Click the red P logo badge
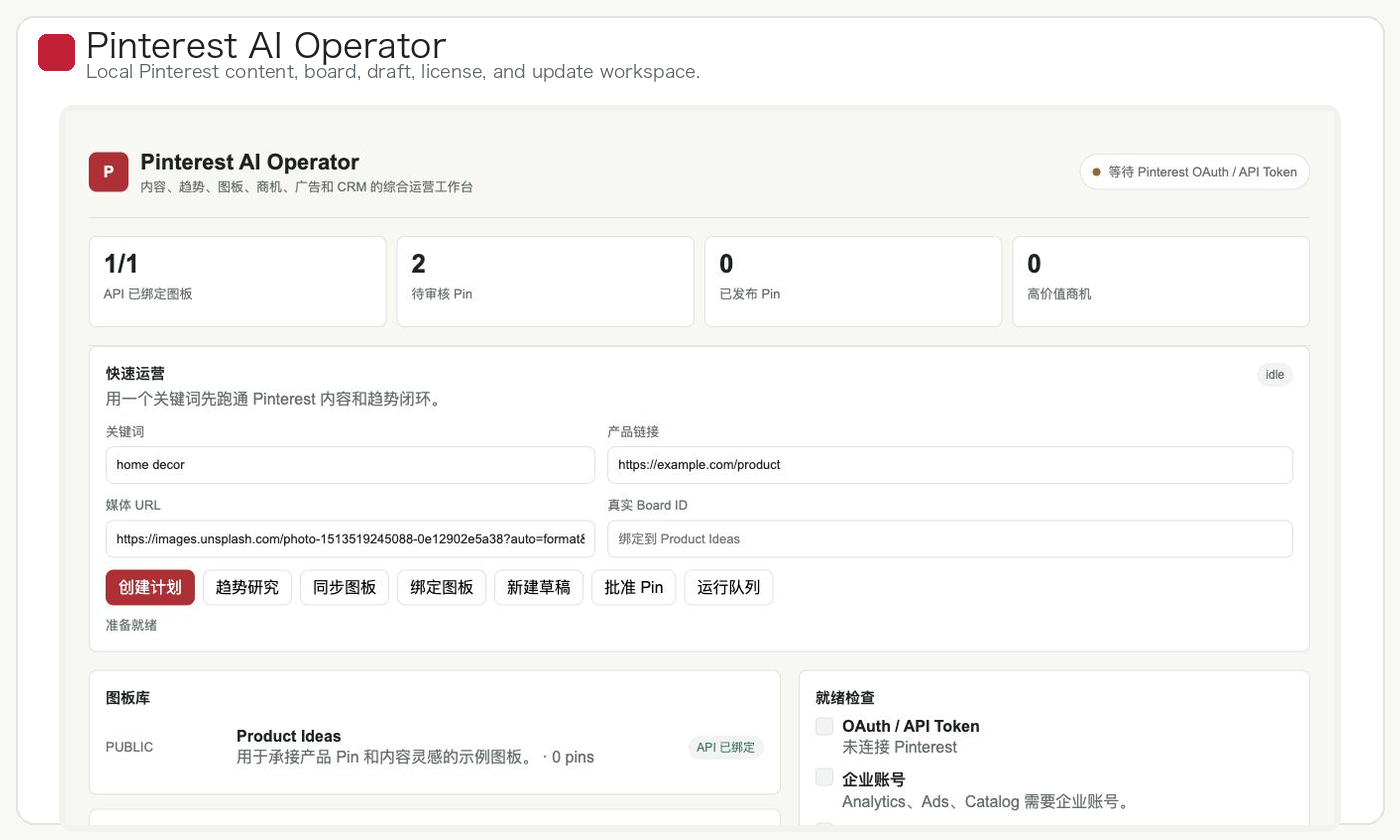Image resolution: width=1400 pixels, height=840 pixels. tap(108, 172)
